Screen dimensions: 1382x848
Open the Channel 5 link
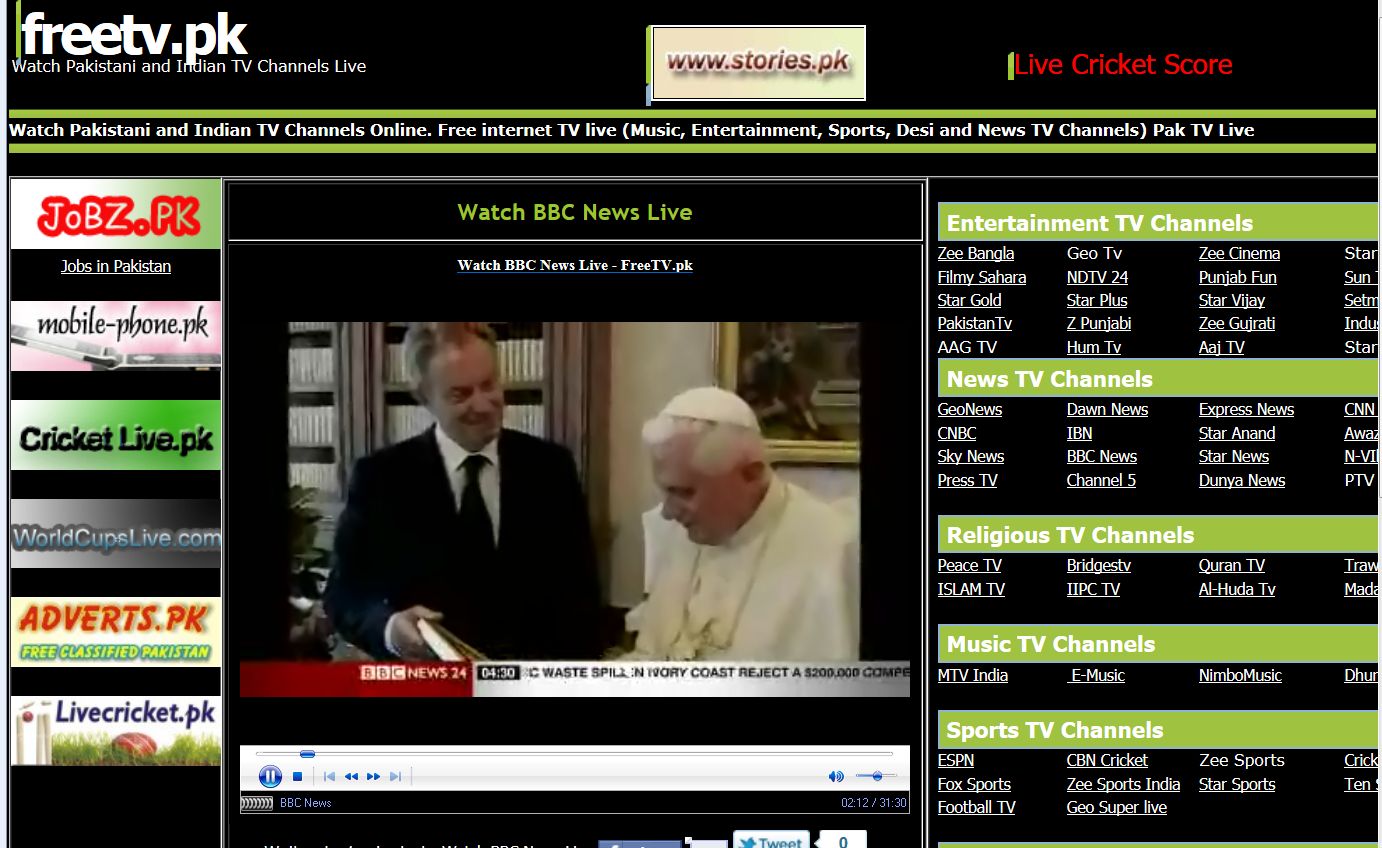tap(1101, 480)
